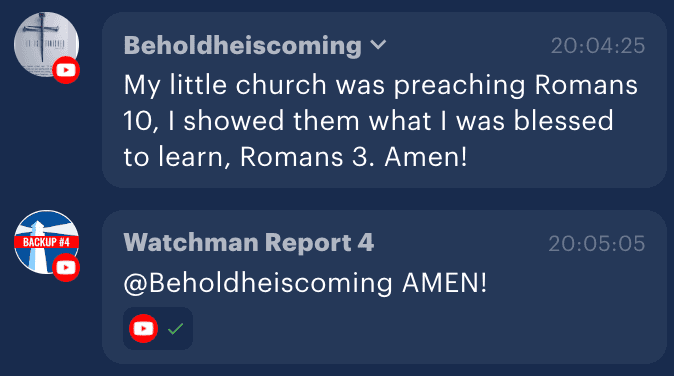Open Beholdheiscoming's cross-and-nails profile picture

tap(46, 44)
